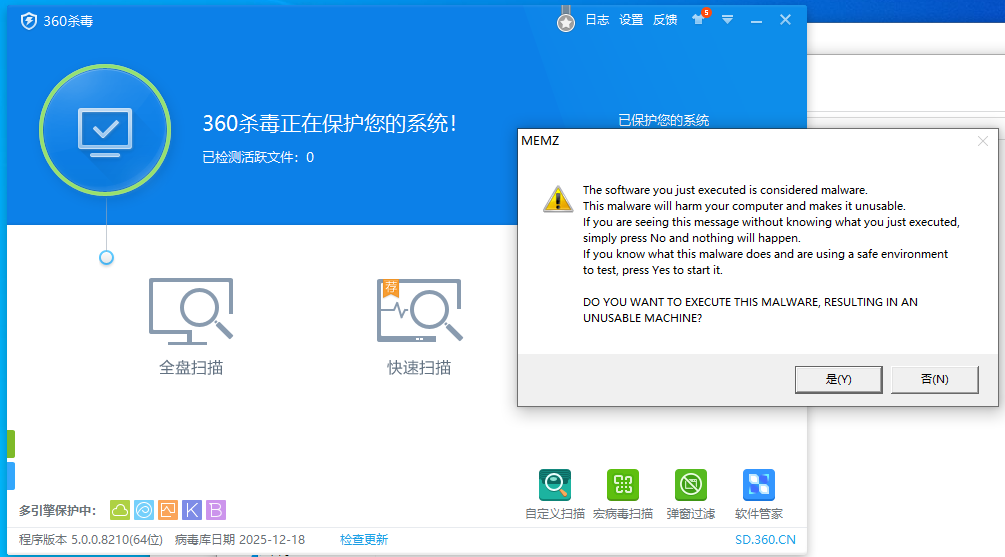Screen dimensions: 1005x557
Task: Open the skin shirt icon with badge
Action: [699, 19]
